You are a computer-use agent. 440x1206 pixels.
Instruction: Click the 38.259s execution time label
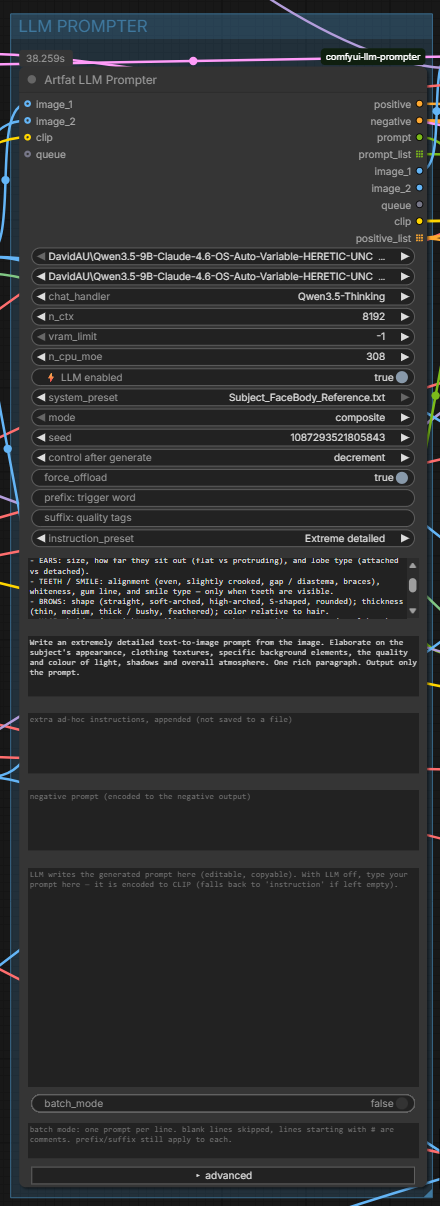coord(46,59)
